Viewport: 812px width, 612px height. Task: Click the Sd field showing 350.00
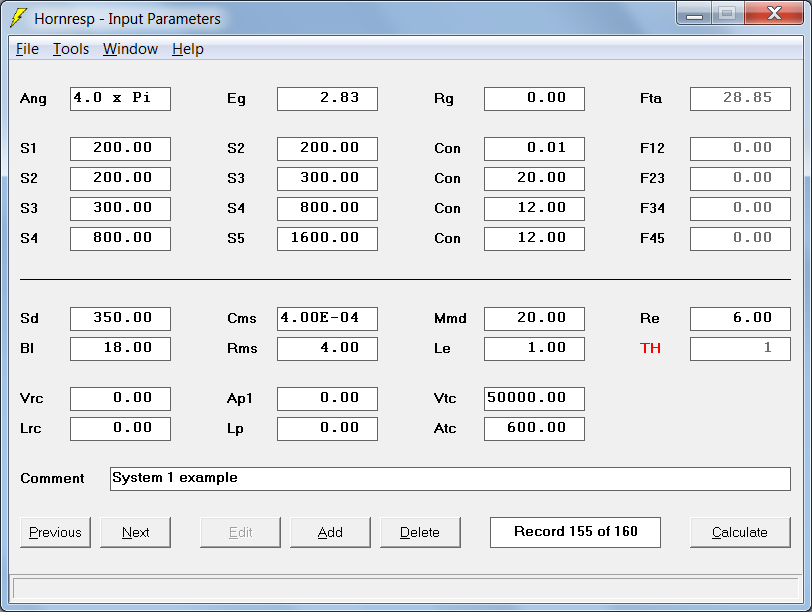pos(120,318)
